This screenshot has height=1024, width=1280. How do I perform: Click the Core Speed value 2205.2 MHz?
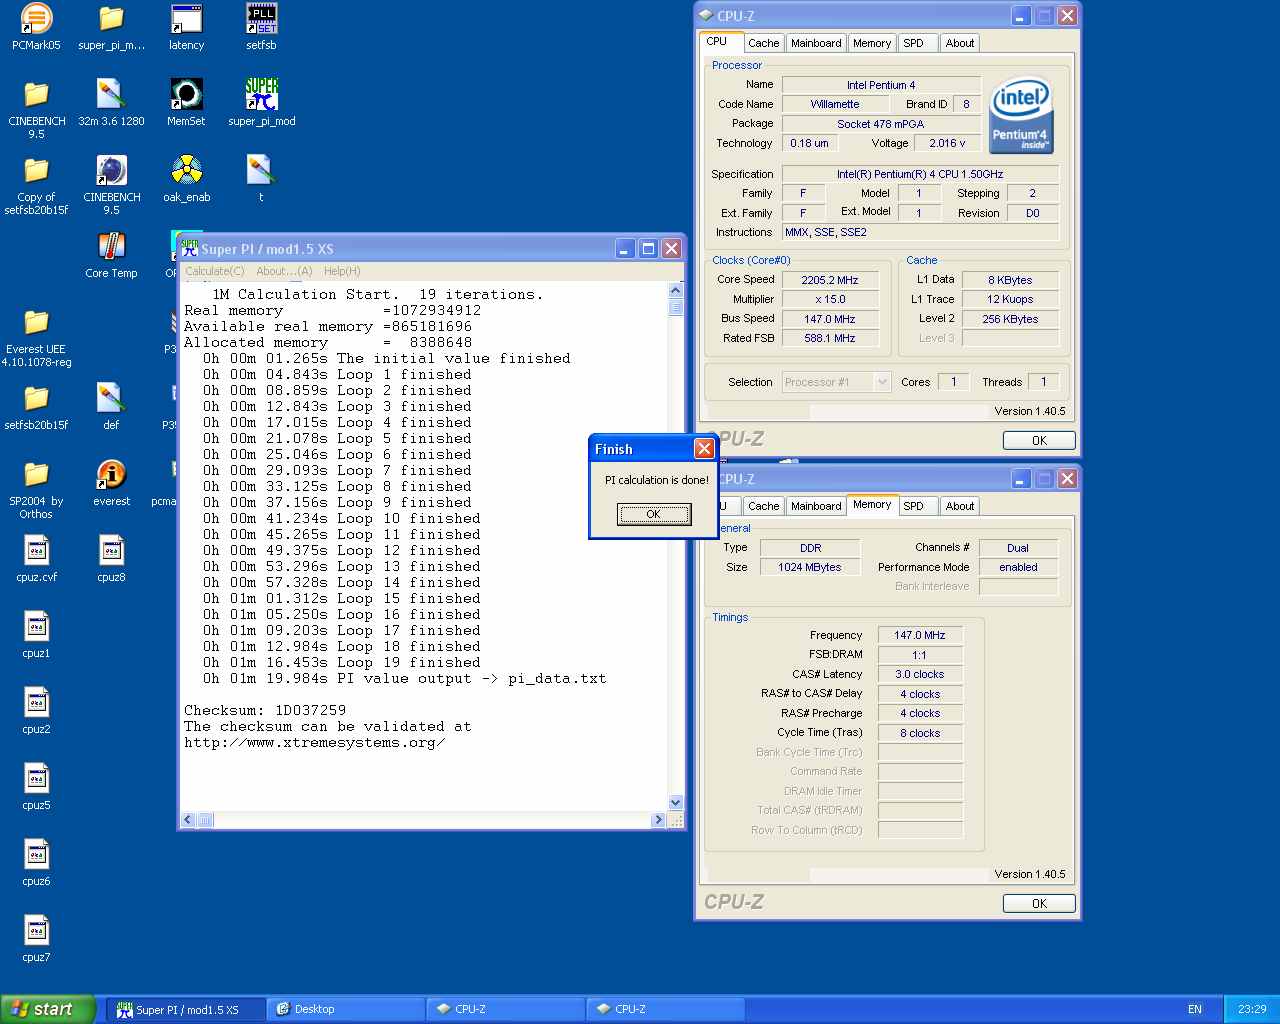pos(830,280)
